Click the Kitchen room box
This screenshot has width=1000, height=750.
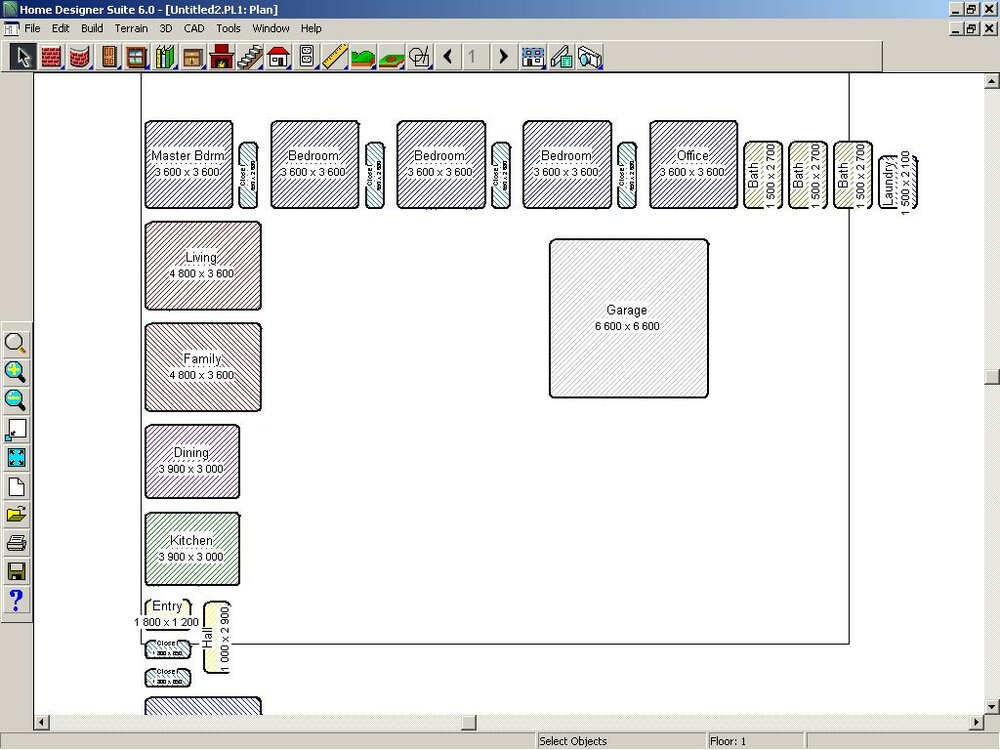tap(192, 548)
